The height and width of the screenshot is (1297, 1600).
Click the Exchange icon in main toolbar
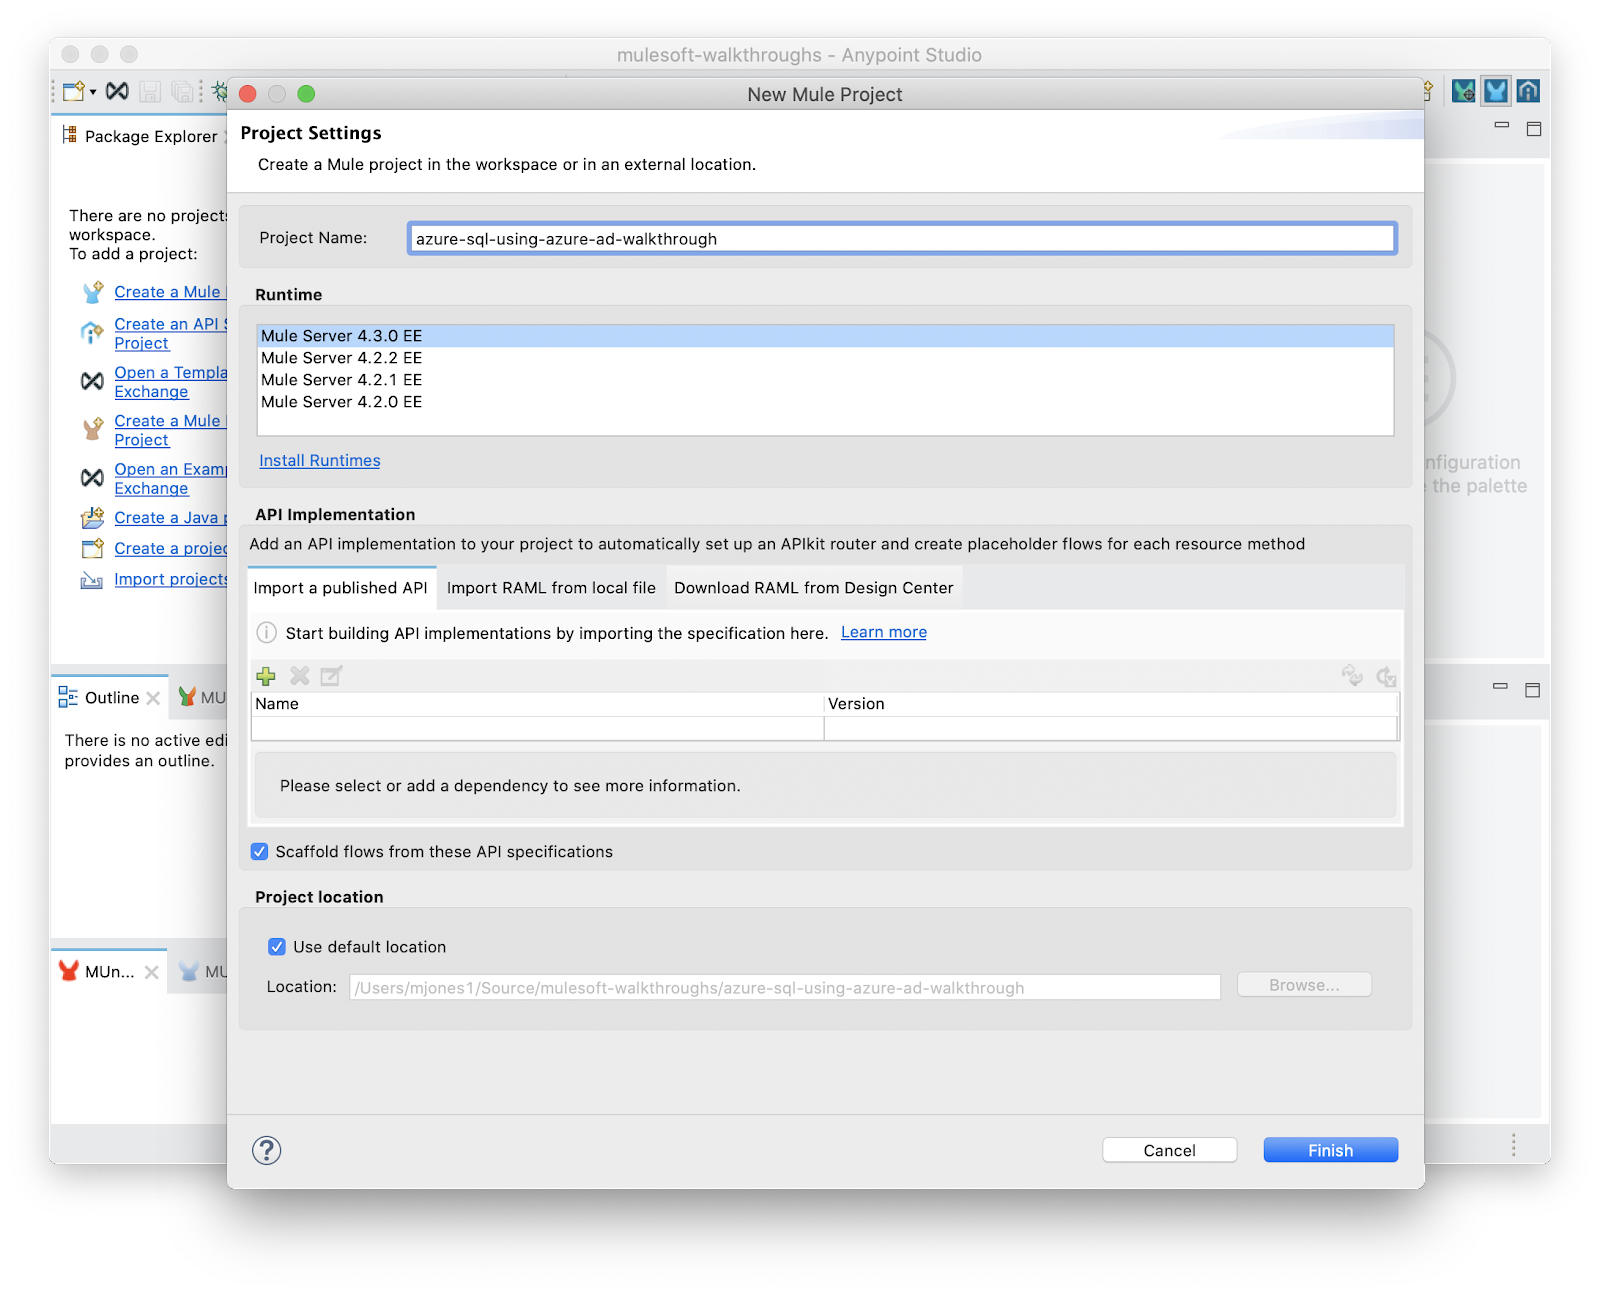[117, 92]
